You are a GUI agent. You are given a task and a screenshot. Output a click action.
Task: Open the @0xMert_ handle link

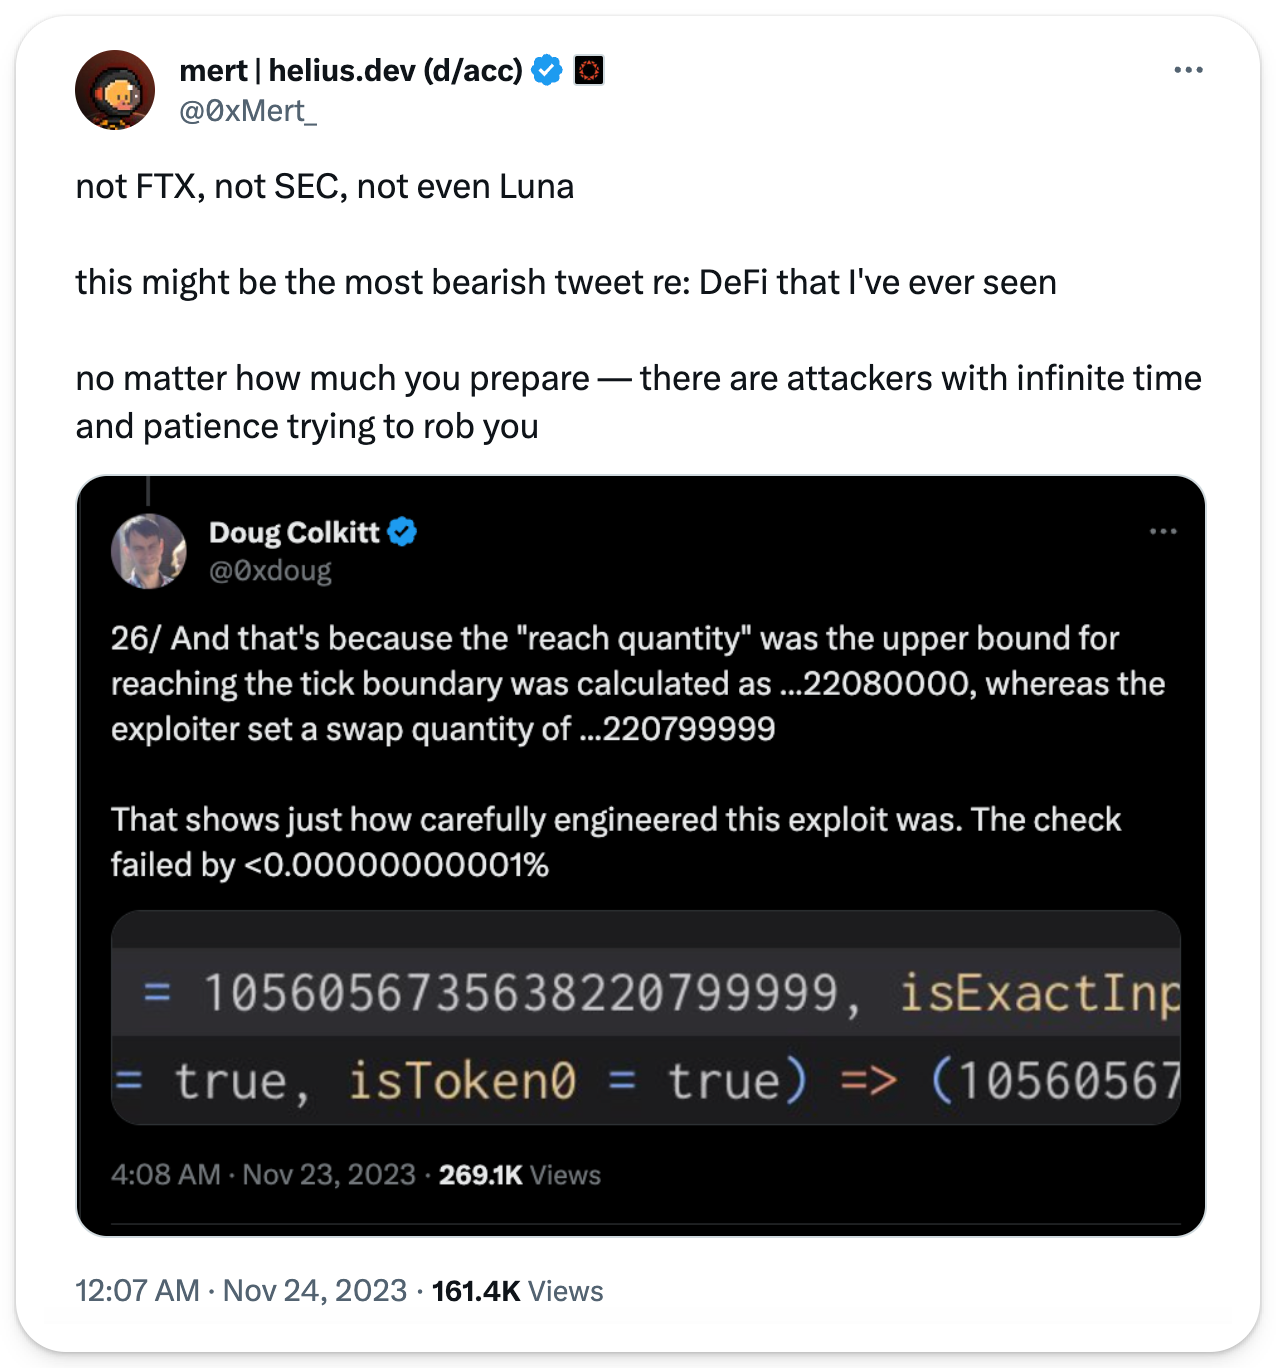(247, 111)
